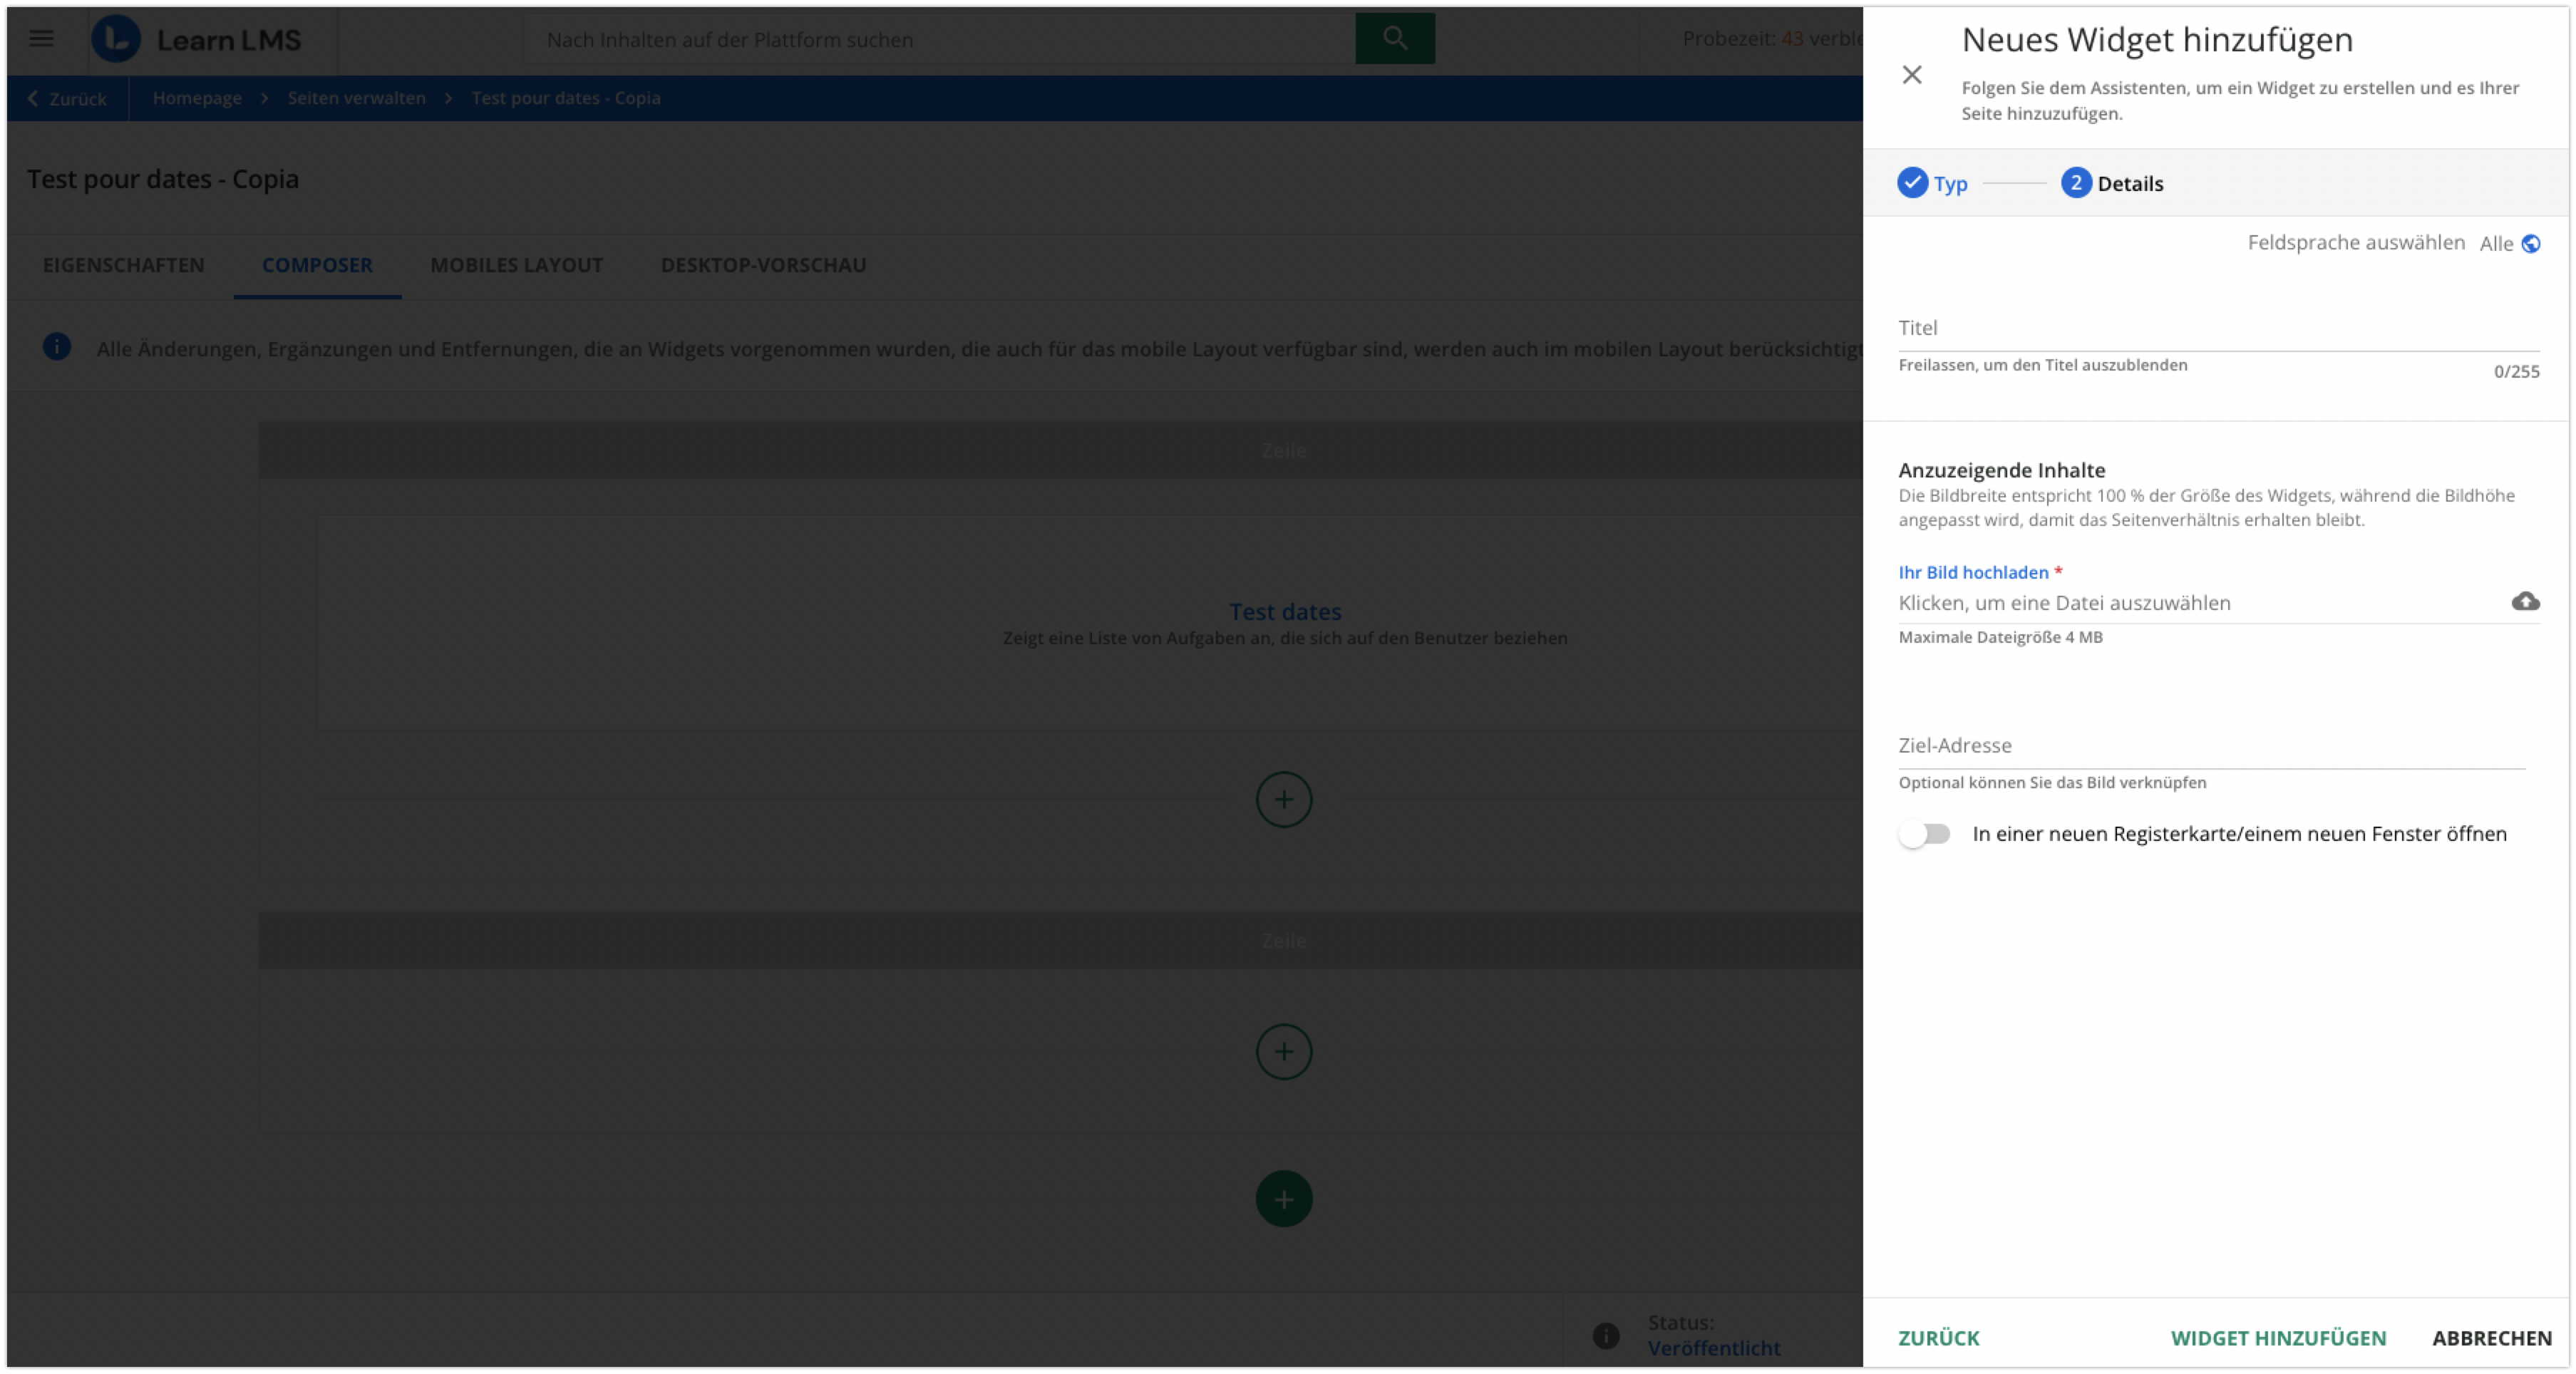The width and height of the screenshot is (2576, 1374).
Task: Go to Seiten verwalten breadcrumb
Action: (356, 98)
